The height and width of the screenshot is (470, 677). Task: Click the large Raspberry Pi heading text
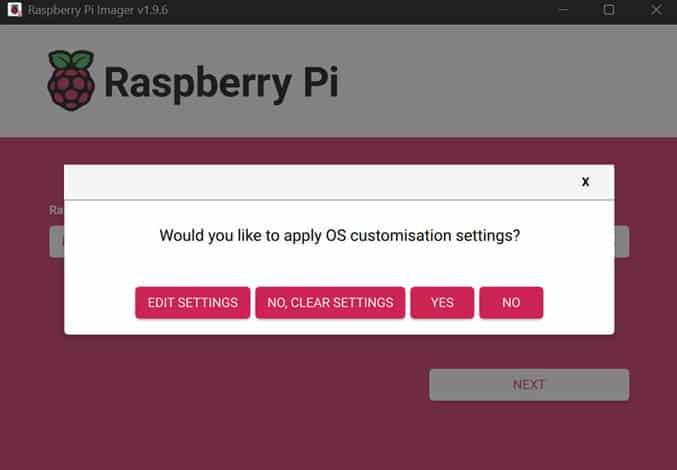pyautogui.click(x=220, y=82)
